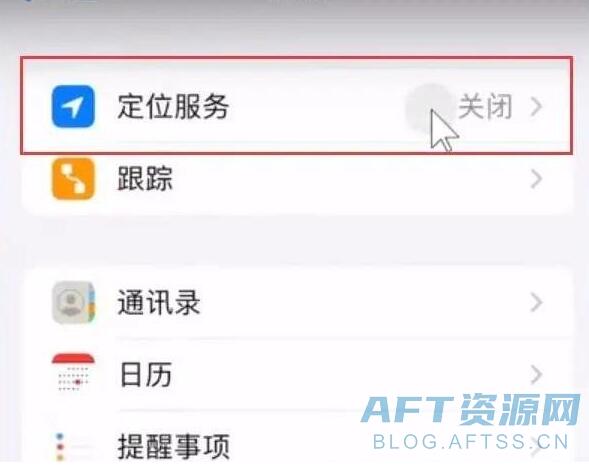Click the gray touch indicator circle beside 关闭

coord(430,107)
